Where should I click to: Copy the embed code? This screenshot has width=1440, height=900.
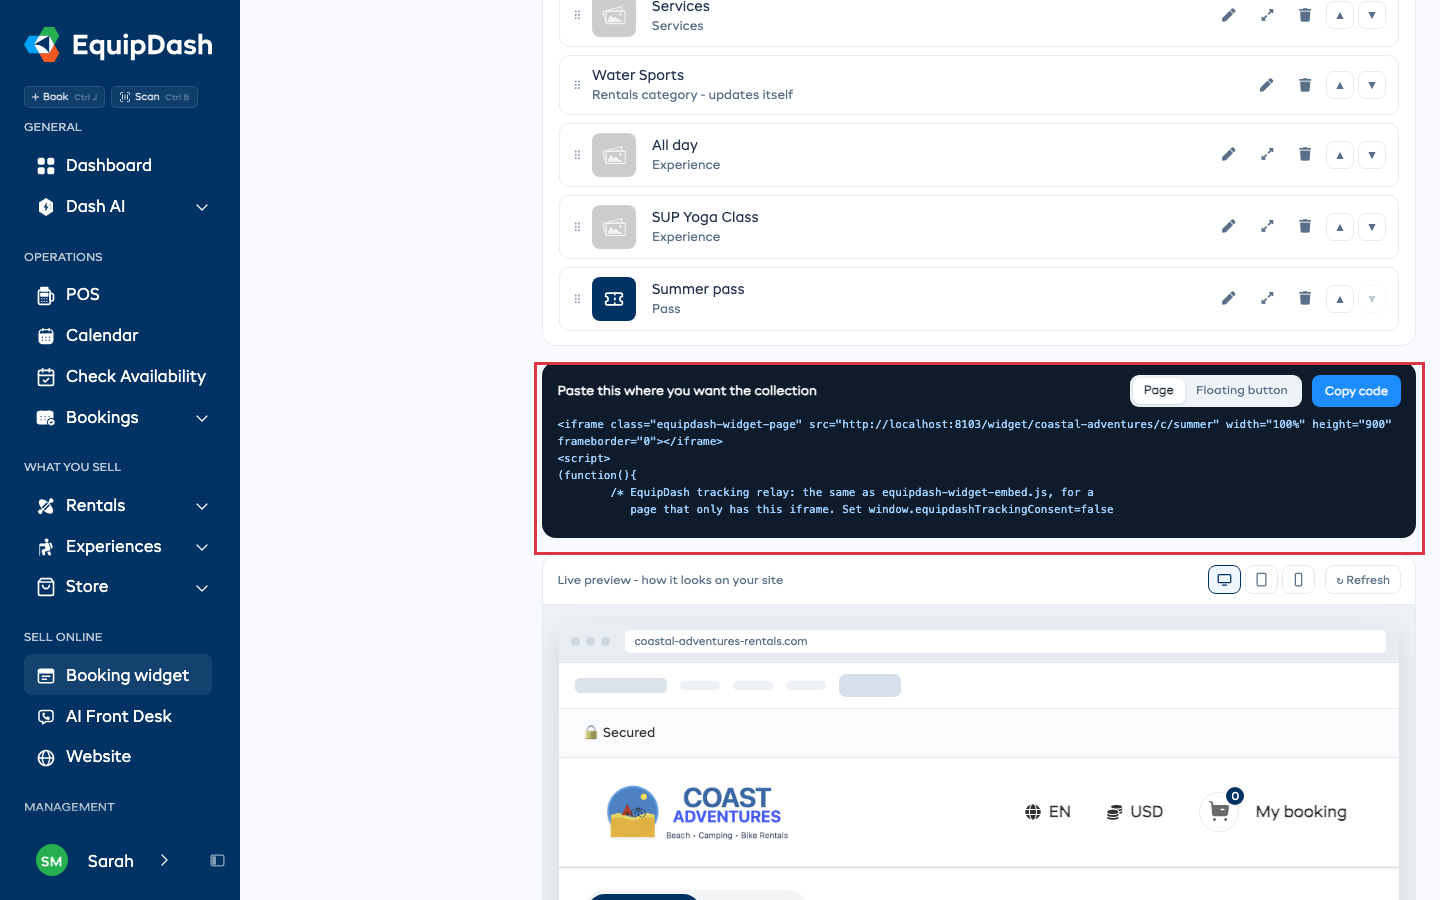1356,391
